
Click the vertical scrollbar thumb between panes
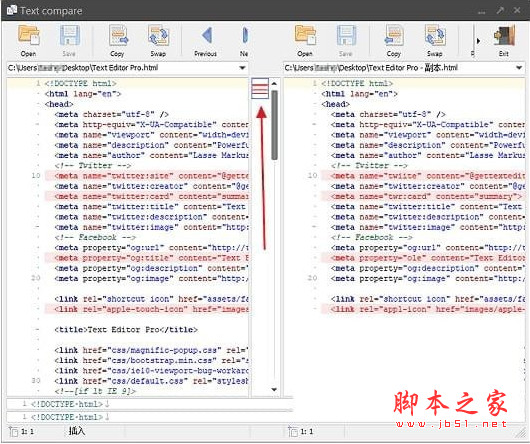[x=274, y=125]
